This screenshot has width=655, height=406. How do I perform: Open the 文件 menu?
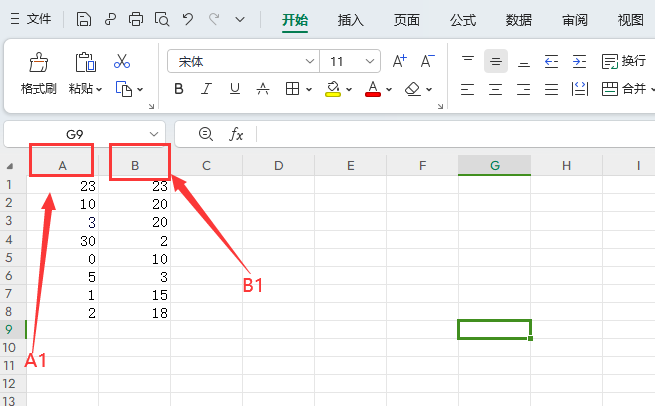31,19
